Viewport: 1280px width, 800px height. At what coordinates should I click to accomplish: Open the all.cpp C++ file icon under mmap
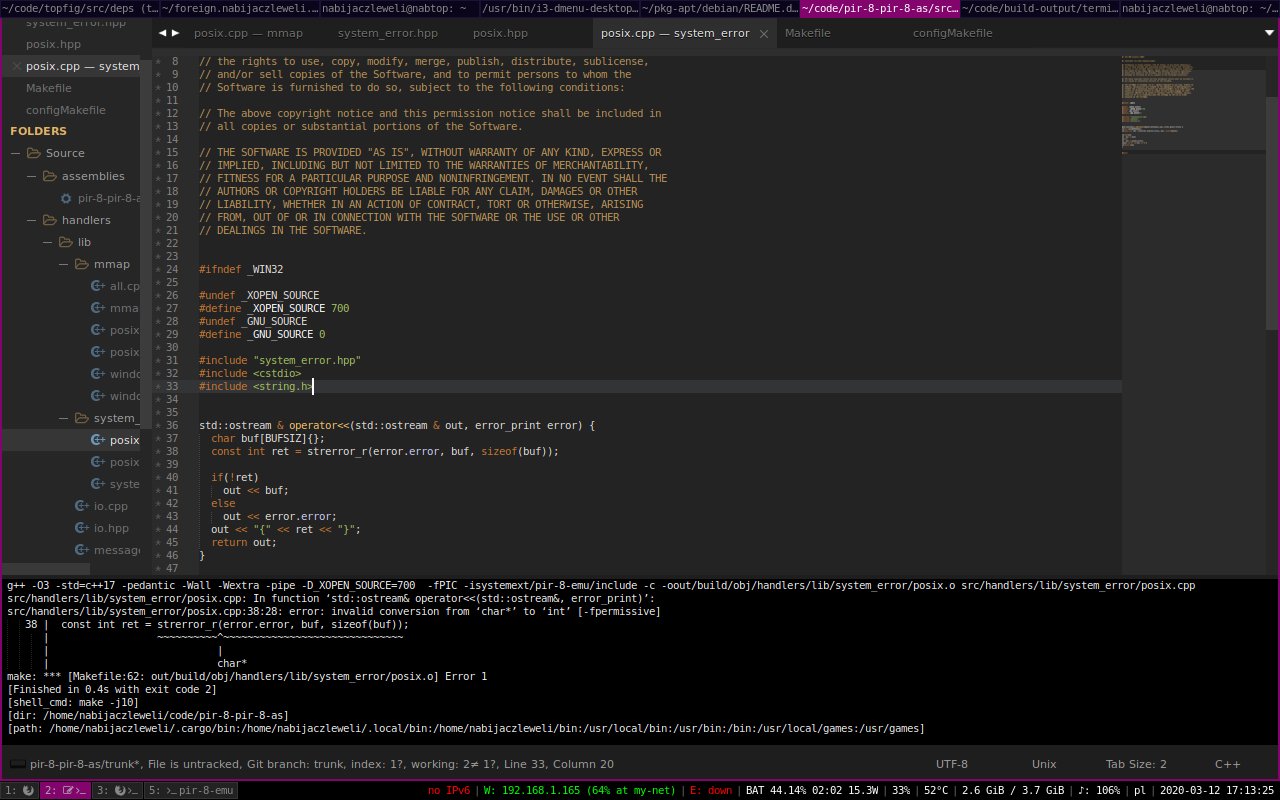tap(98, 286)
